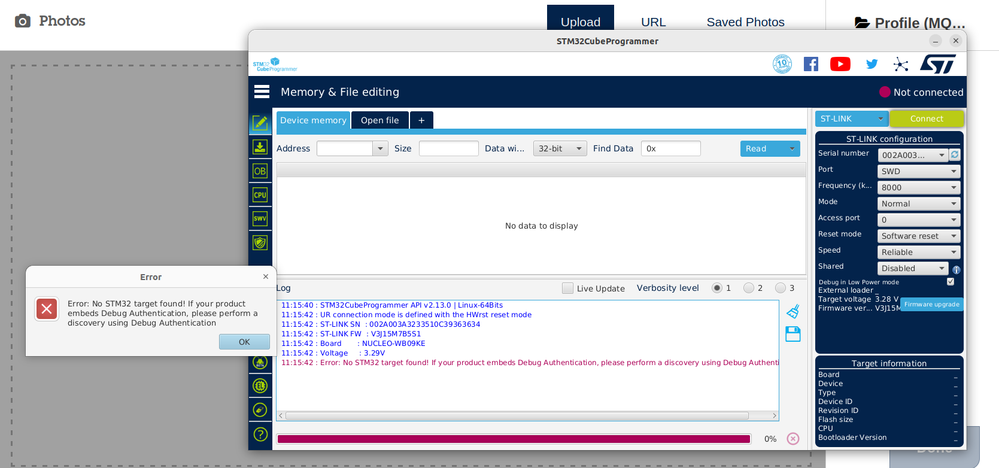Open the Twitter link icon
This screenshot has height=468, width=999.
click(872, 64)
